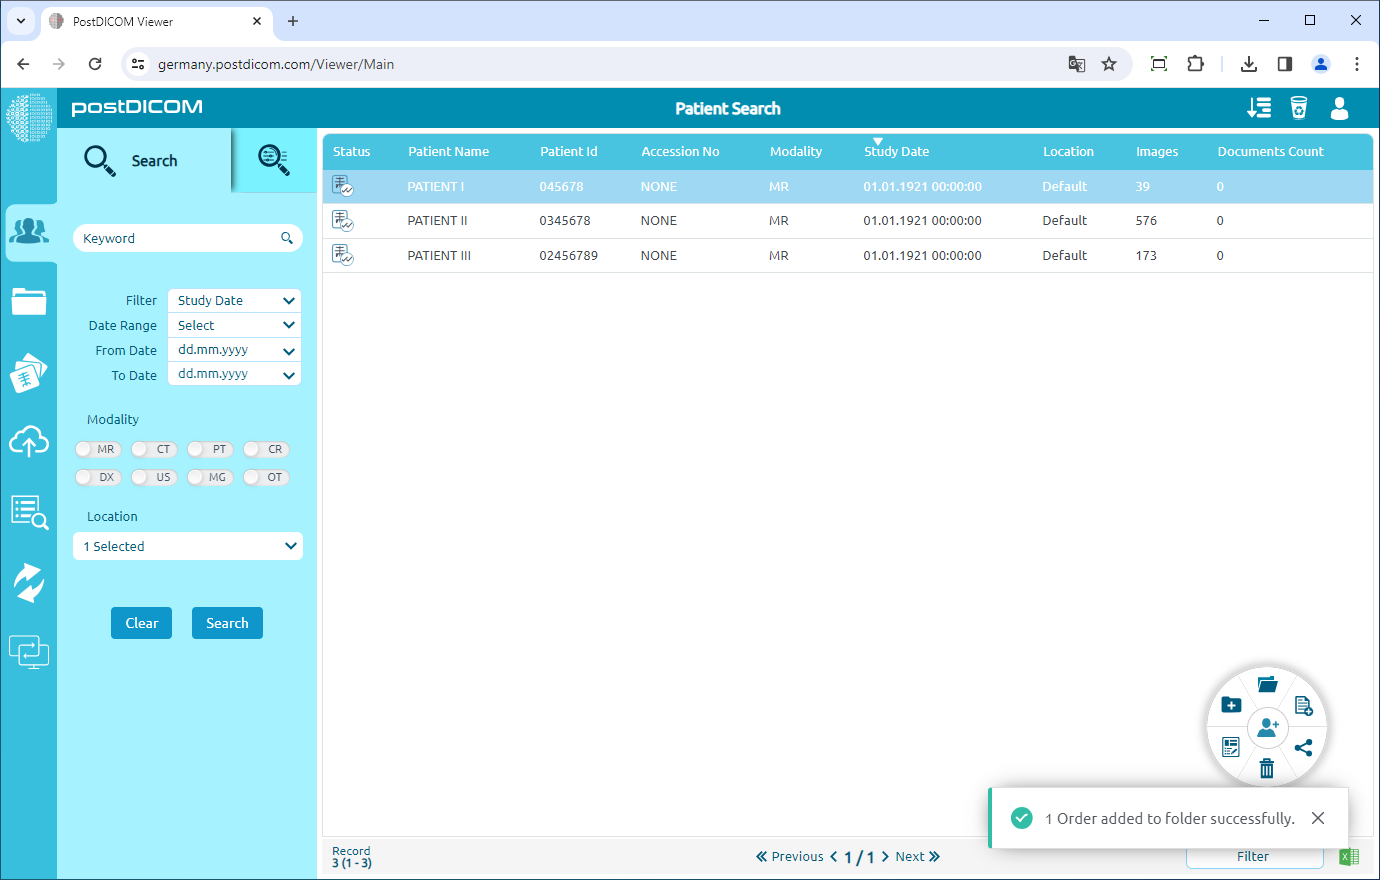Screen dimensions: 1380x880
Task: Enable the CT modality filter
Action: [153, 449]
